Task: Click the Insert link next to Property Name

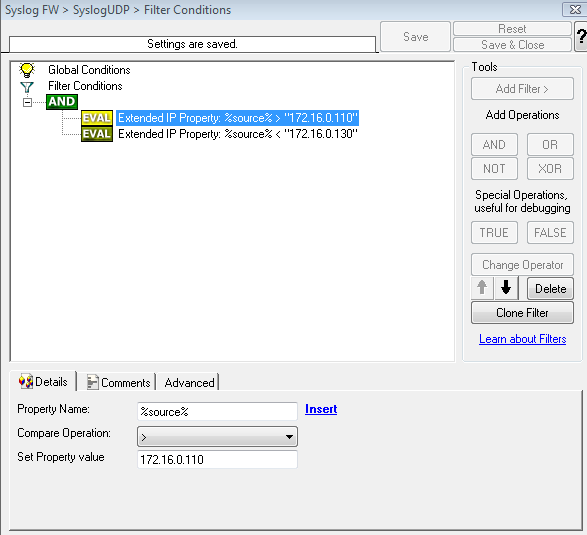Action: (321, 409)
